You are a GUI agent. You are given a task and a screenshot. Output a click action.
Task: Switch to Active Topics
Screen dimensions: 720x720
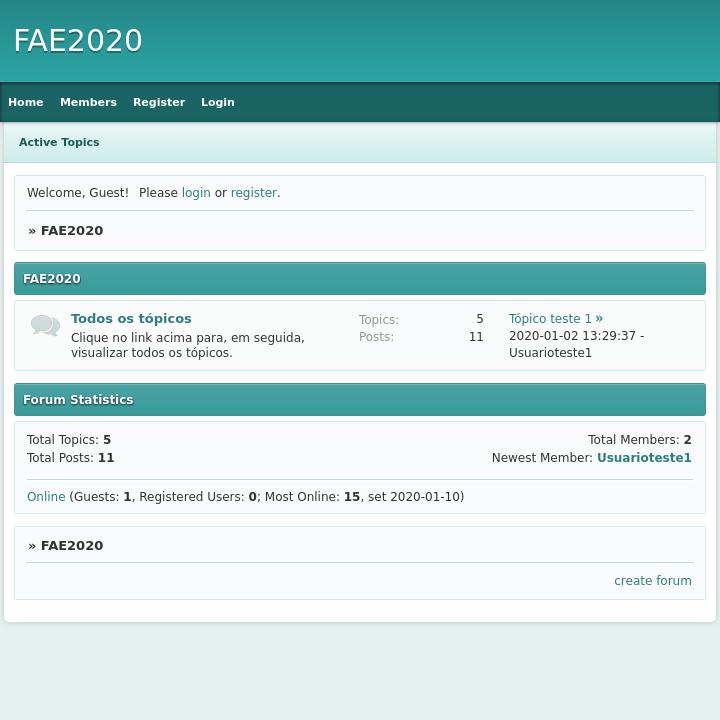coord(59,142)
